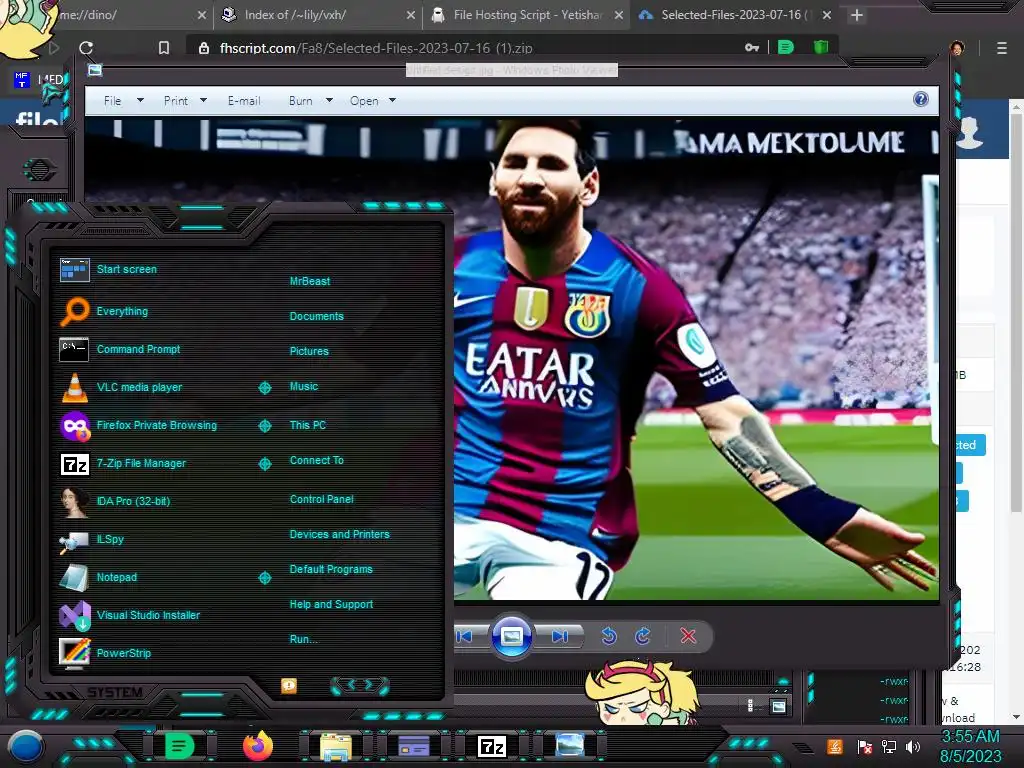Rotate photo clockwise
Image resolution: width=1024 pixels, height=768 pixels.
[x=643, y=636]
